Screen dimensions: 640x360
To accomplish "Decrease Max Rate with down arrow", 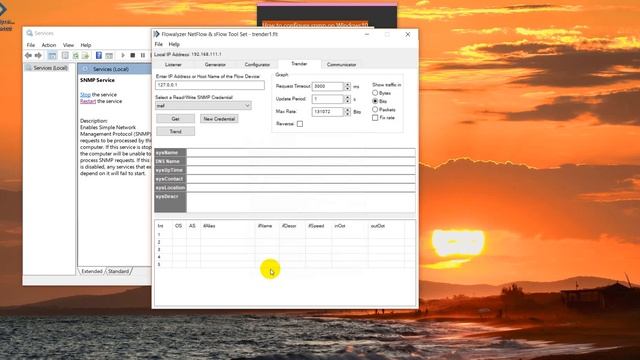I will point(347,114).
